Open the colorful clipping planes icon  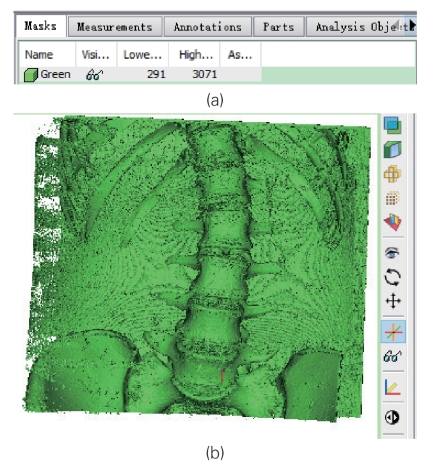pyautogui.click(x=393, y=222)
